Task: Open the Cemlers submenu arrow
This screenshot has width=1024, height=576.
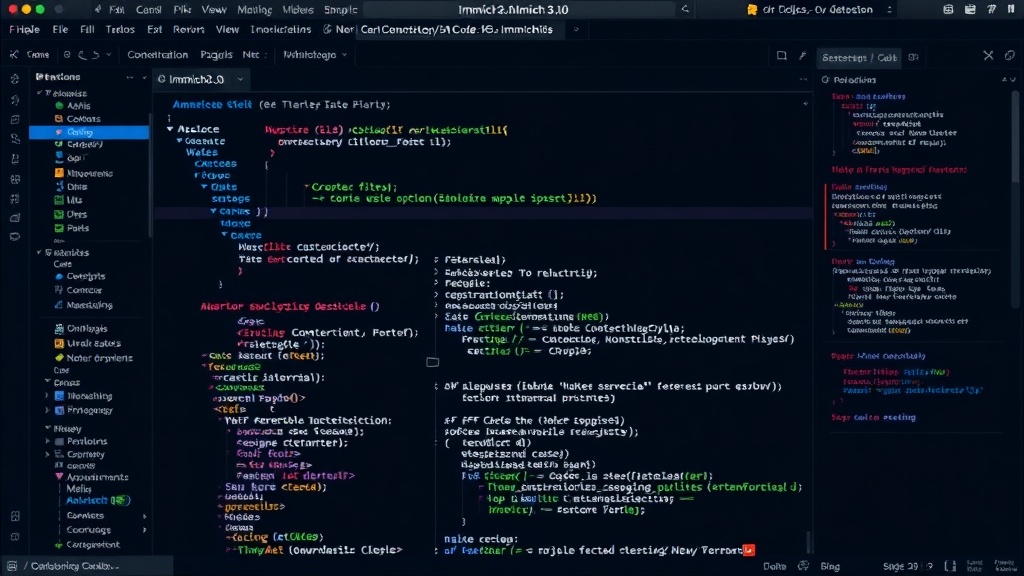Action: [x=144, y=516]
